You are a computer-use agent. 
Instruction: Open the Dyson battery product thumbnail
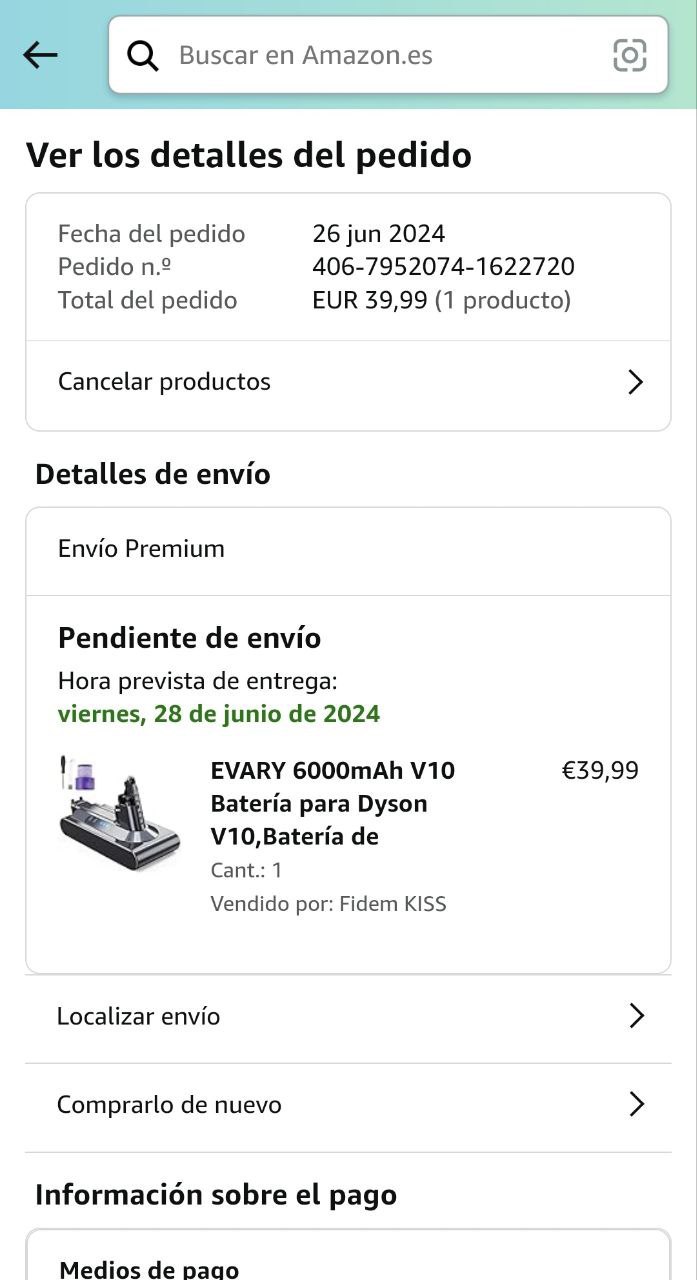pos(120,812)
